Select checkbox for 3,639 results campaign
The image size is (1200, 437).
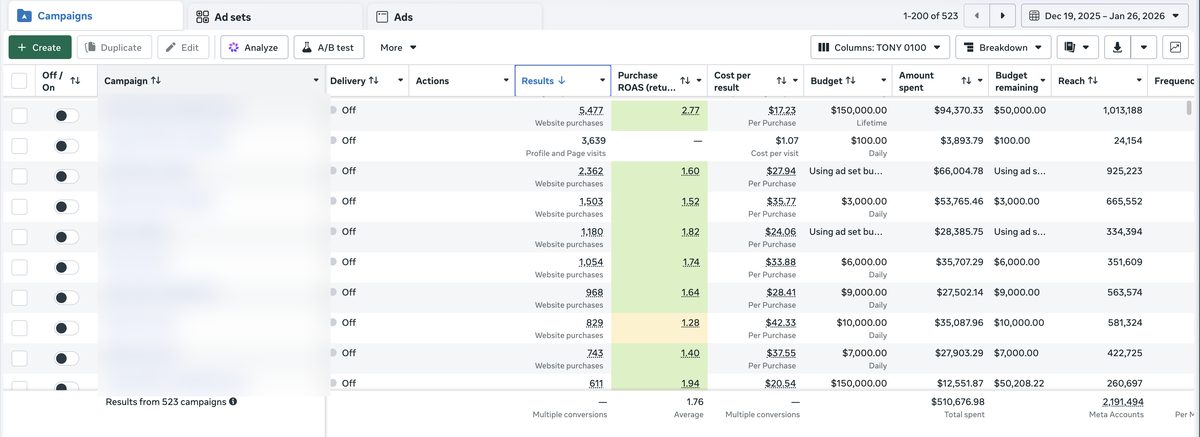point(19,146)
